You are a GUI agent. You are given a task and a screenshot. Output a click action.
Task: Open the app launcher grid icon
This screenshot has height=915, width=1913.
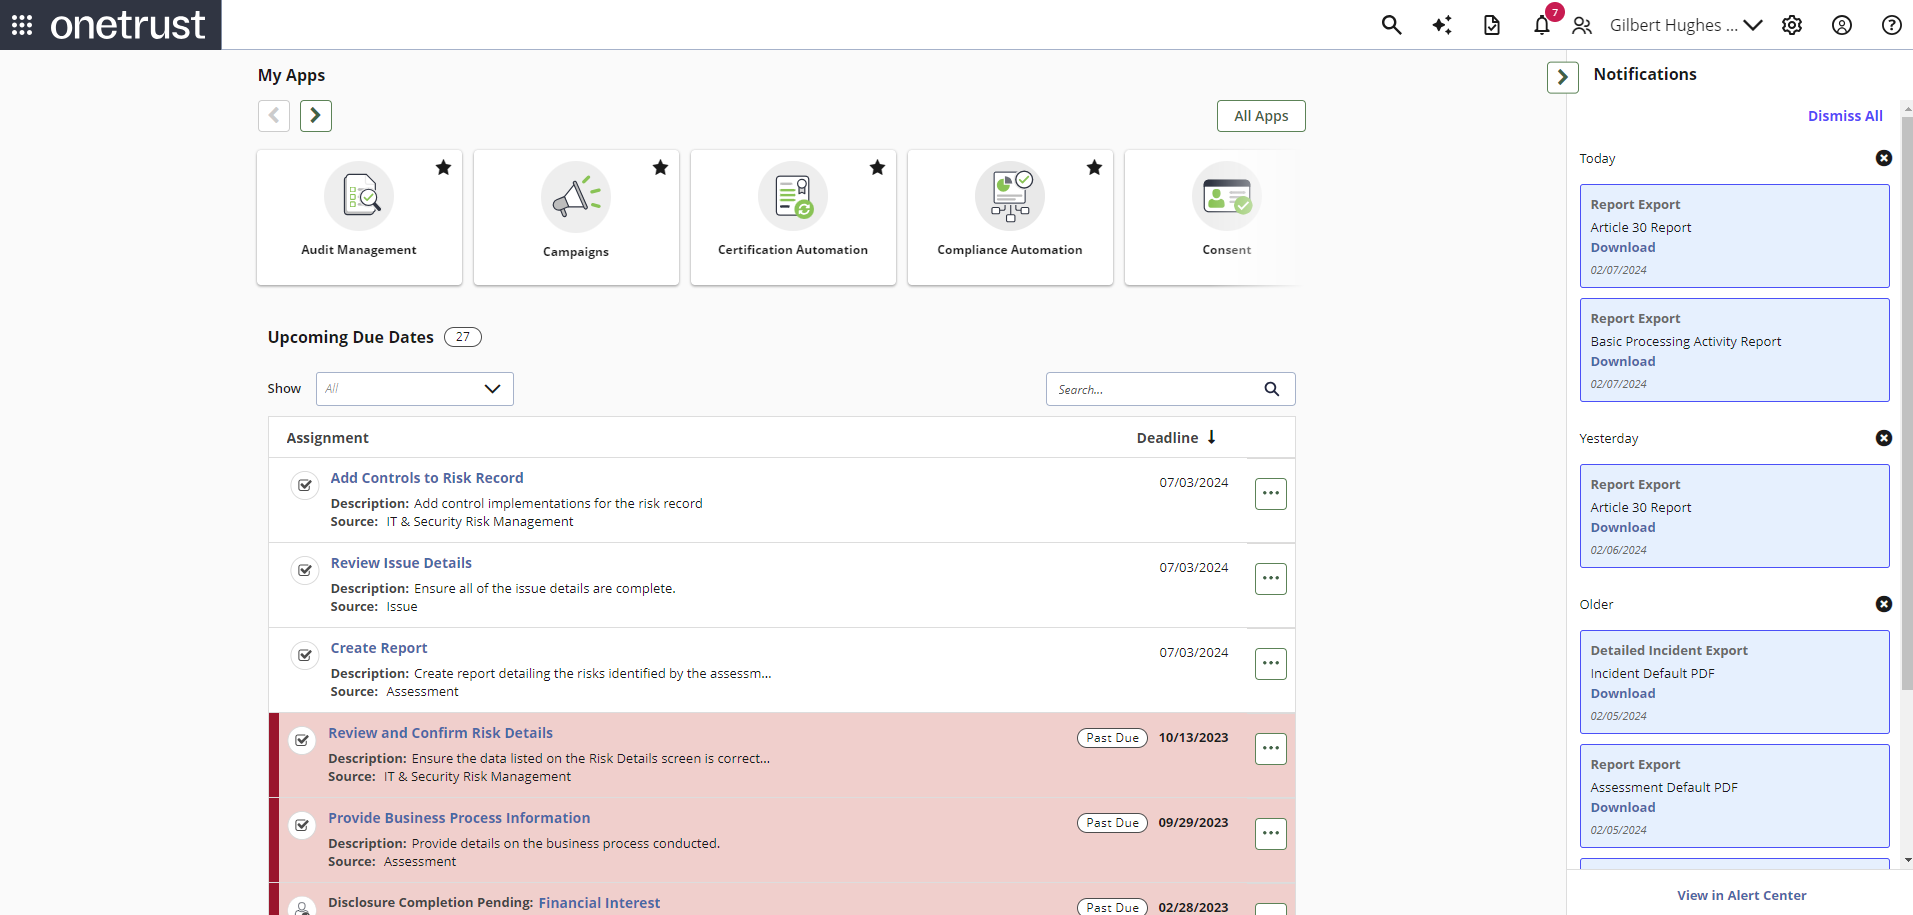point(21,25)
